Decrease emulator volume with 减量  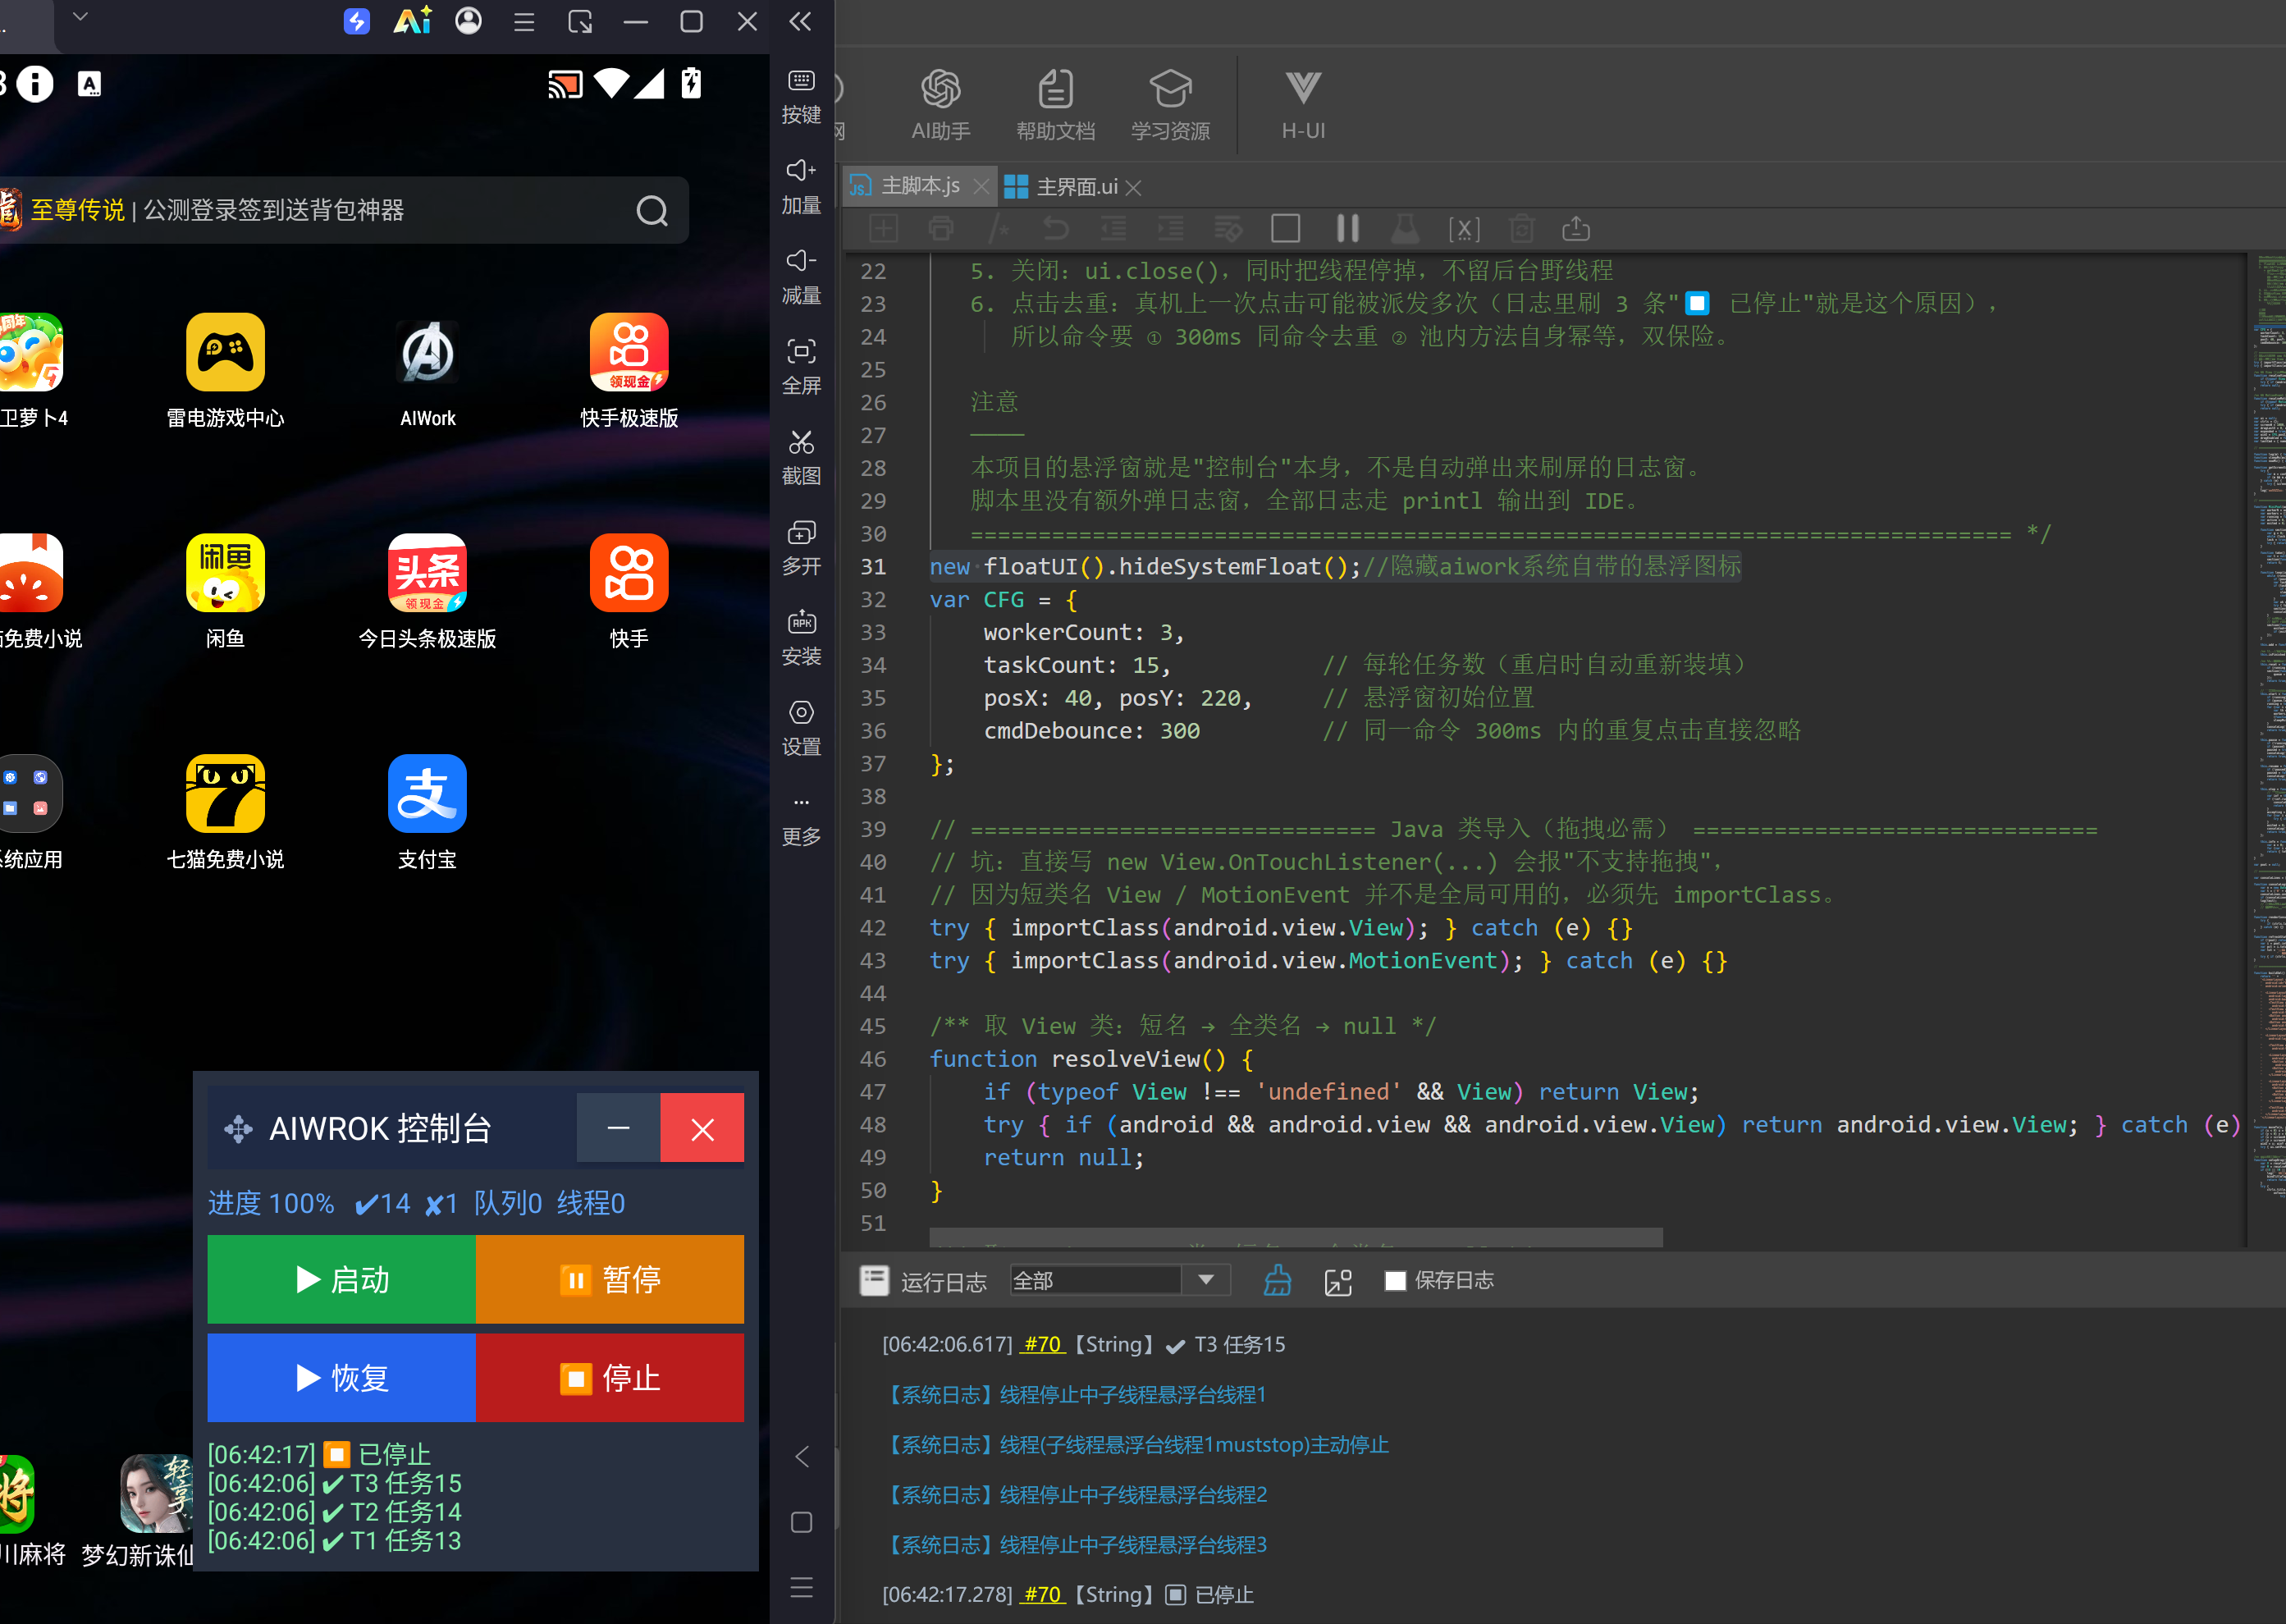pos(801,277)
